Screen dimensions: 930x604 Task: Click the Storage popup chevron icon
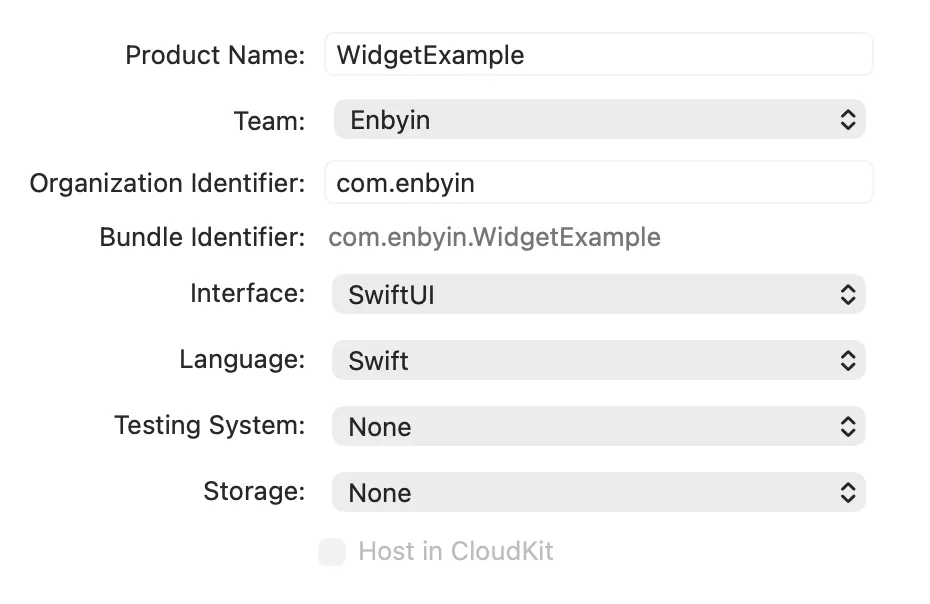pos(849,492)
